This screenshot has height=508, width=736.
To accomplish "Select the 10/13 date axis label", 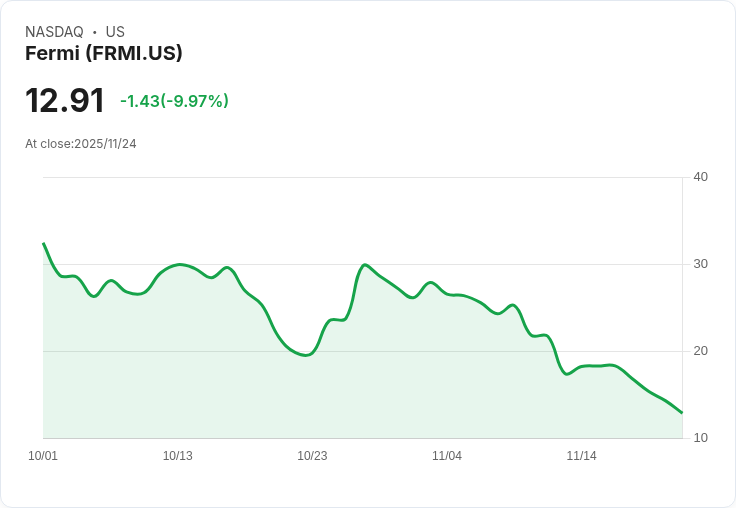I will [x=178, y=456].
